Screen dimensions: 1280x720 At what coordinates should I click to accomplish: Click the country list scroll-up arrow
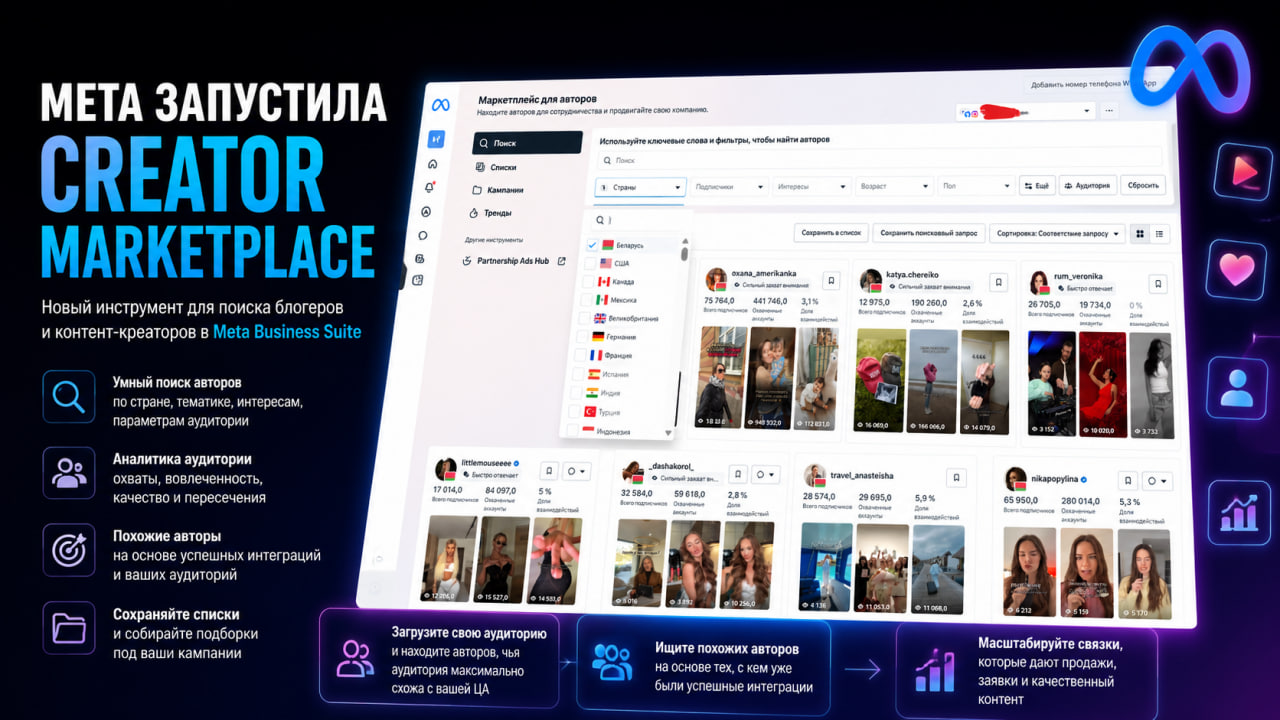686,241
